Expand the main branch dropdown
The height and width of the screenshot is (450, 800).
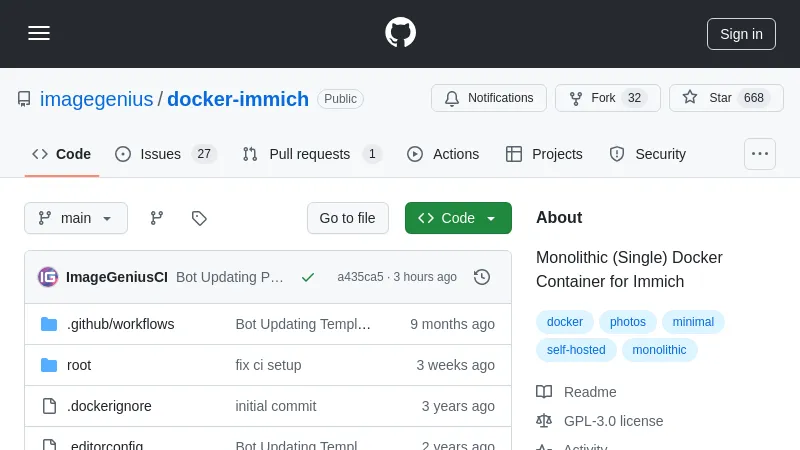click(x=76, y=218)
